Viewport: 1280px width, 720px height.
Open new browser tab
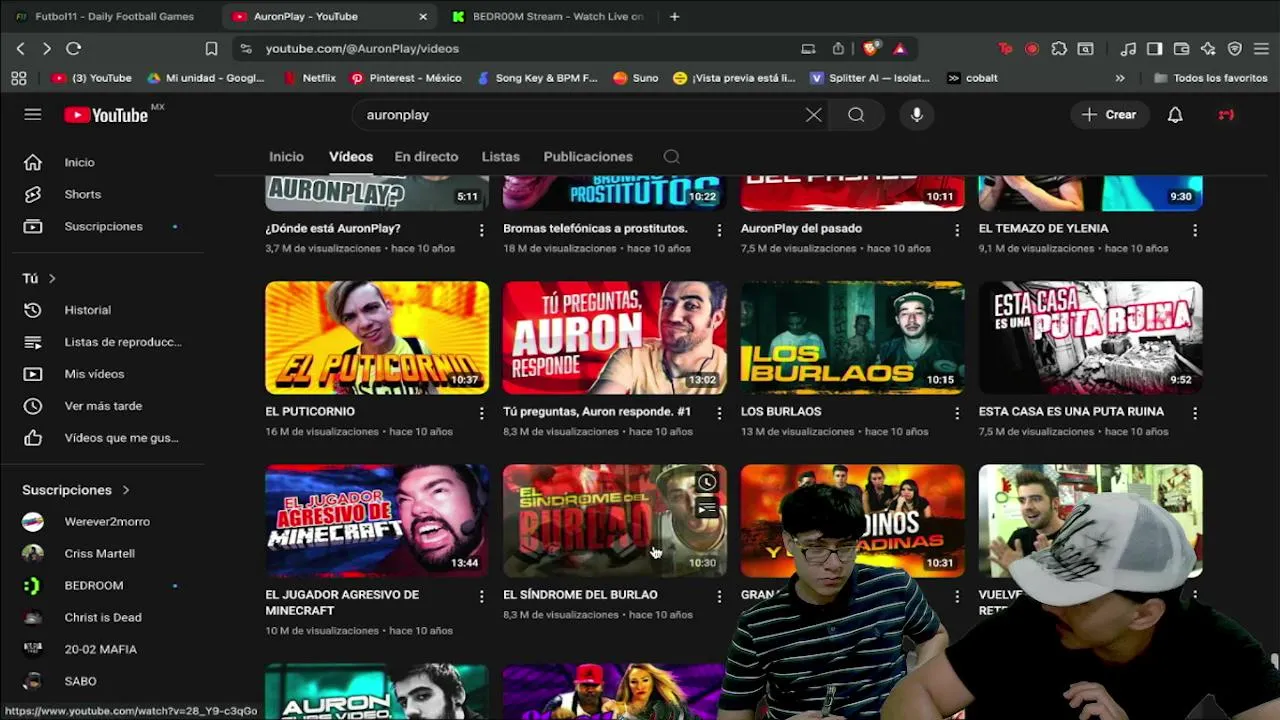coord(674,16)
